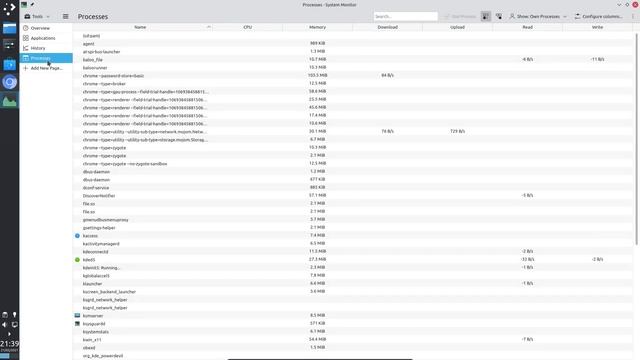Viewport: 640px width, 360px height.
Task: Select the Processes page
Action: point(46,58)
